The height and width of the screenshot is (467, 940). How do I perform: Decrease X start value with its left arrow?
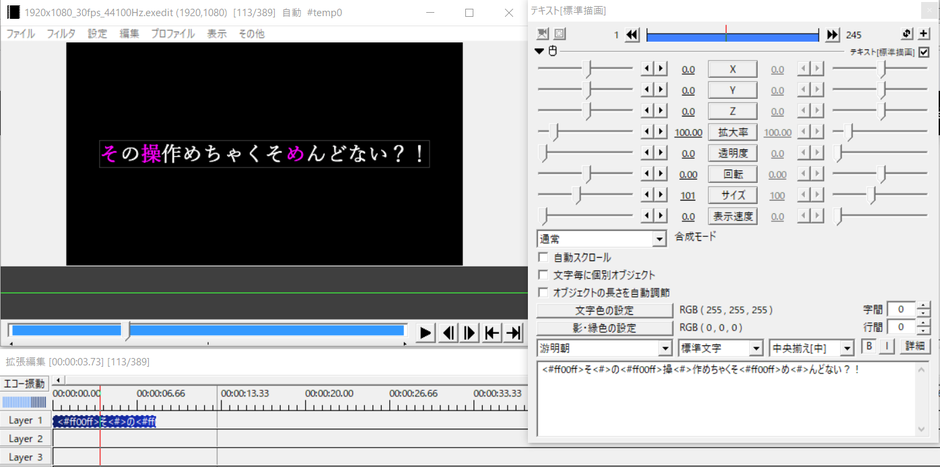(x=647, y=69)
